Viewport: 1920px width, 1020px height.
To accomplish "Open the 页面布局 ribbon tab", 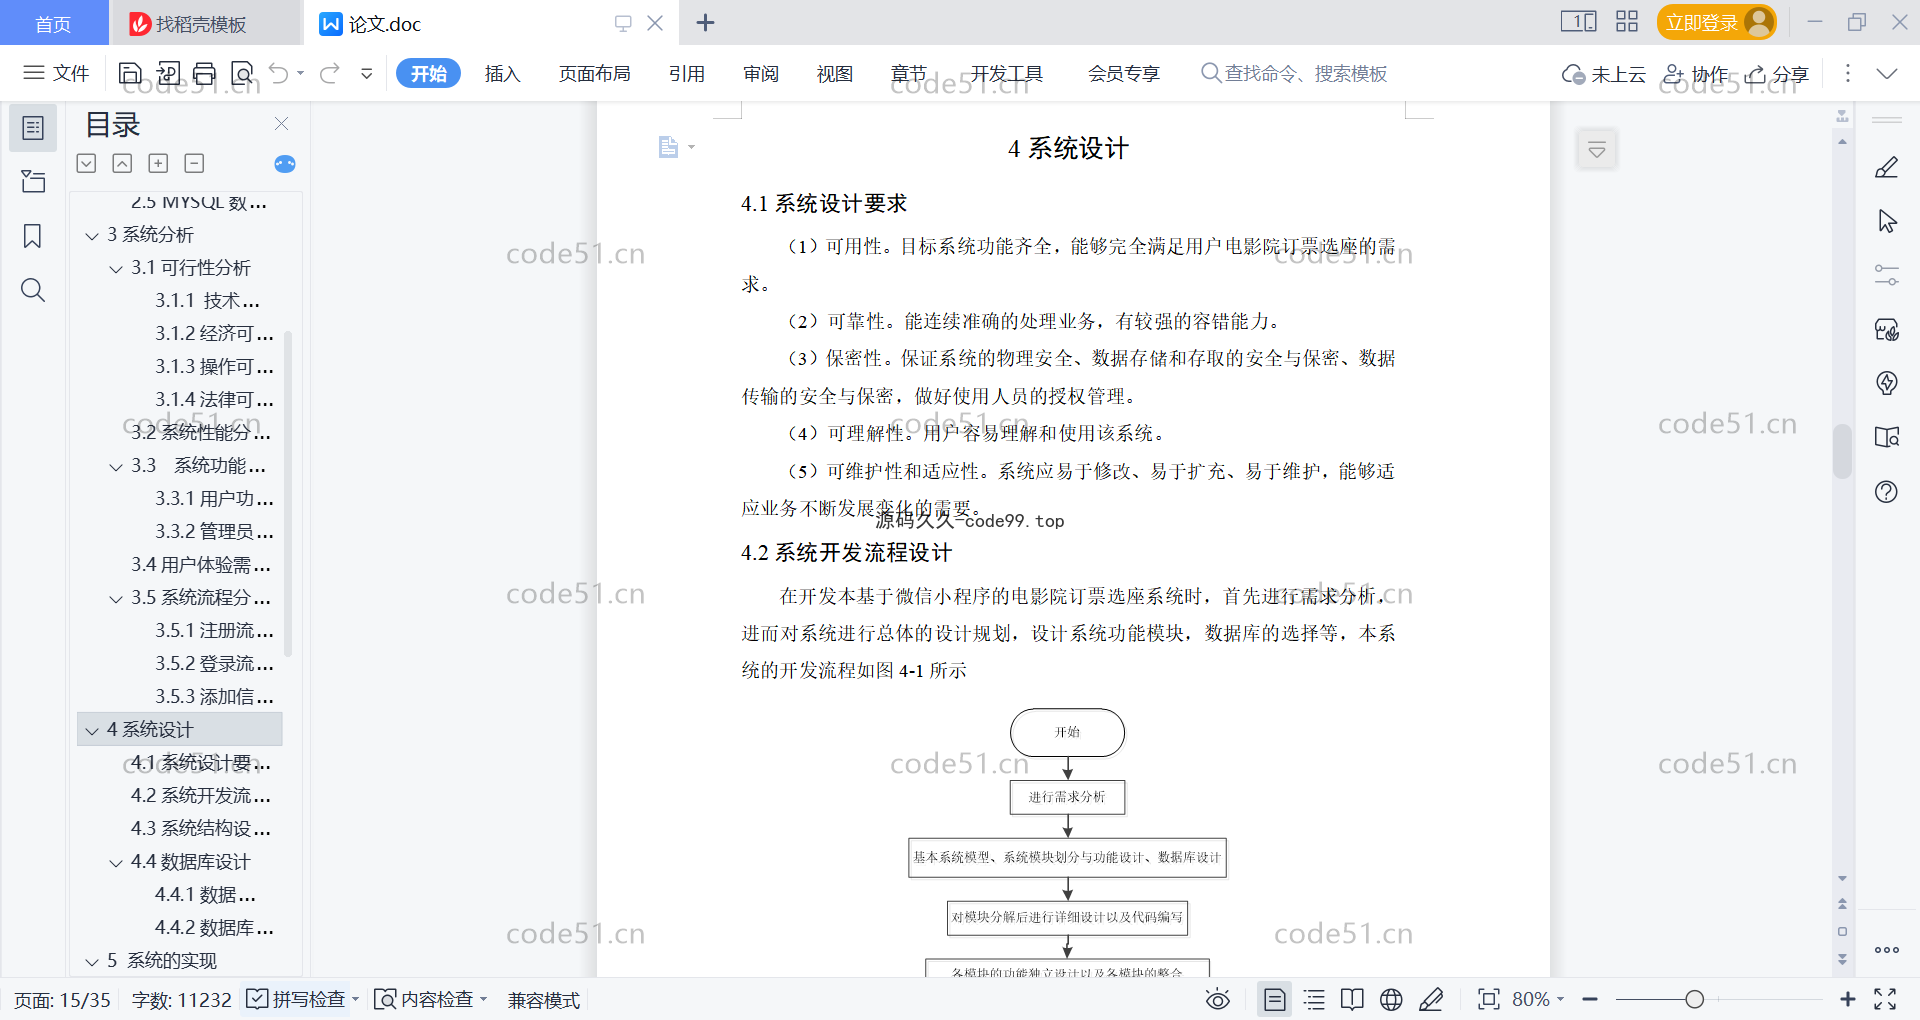I will (594, 73).
